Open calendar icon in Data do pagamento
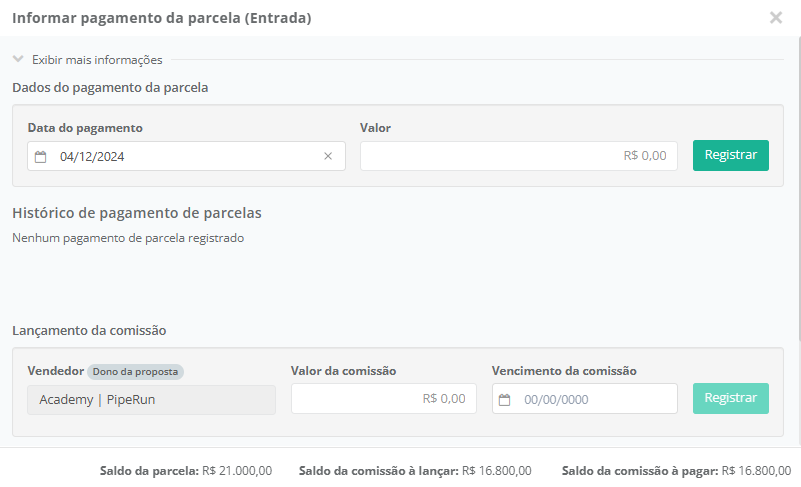Image resolution: width=801 pixels, height=487 pixels. (x=41, y=156)
